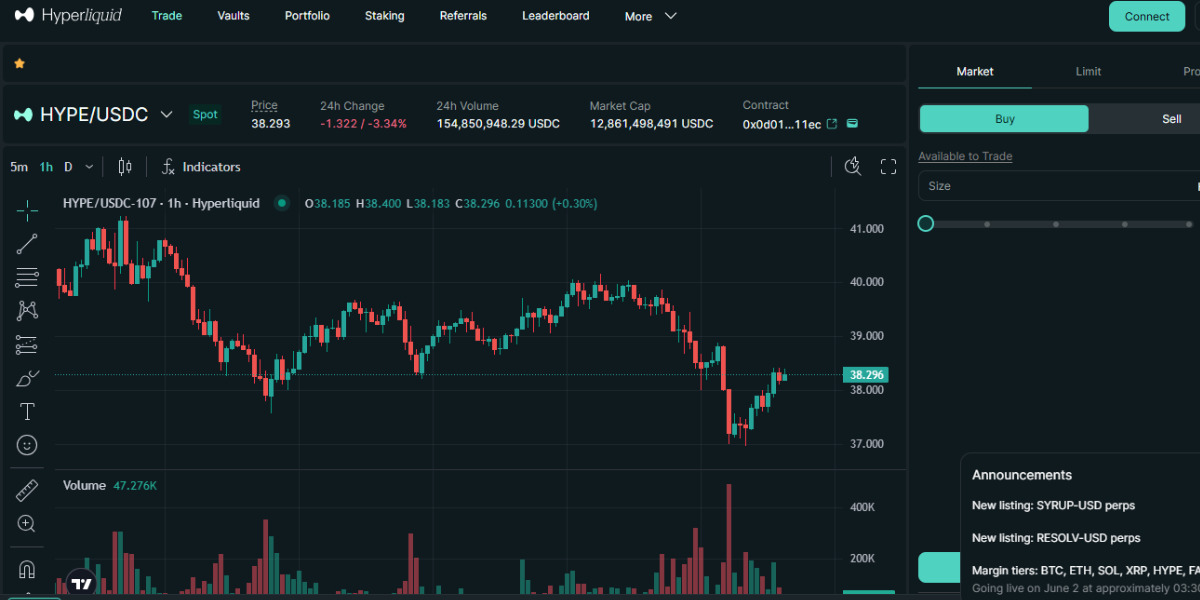Open the contract address external link
Viewport: 1200px width, 600px height.
point(831,124)
